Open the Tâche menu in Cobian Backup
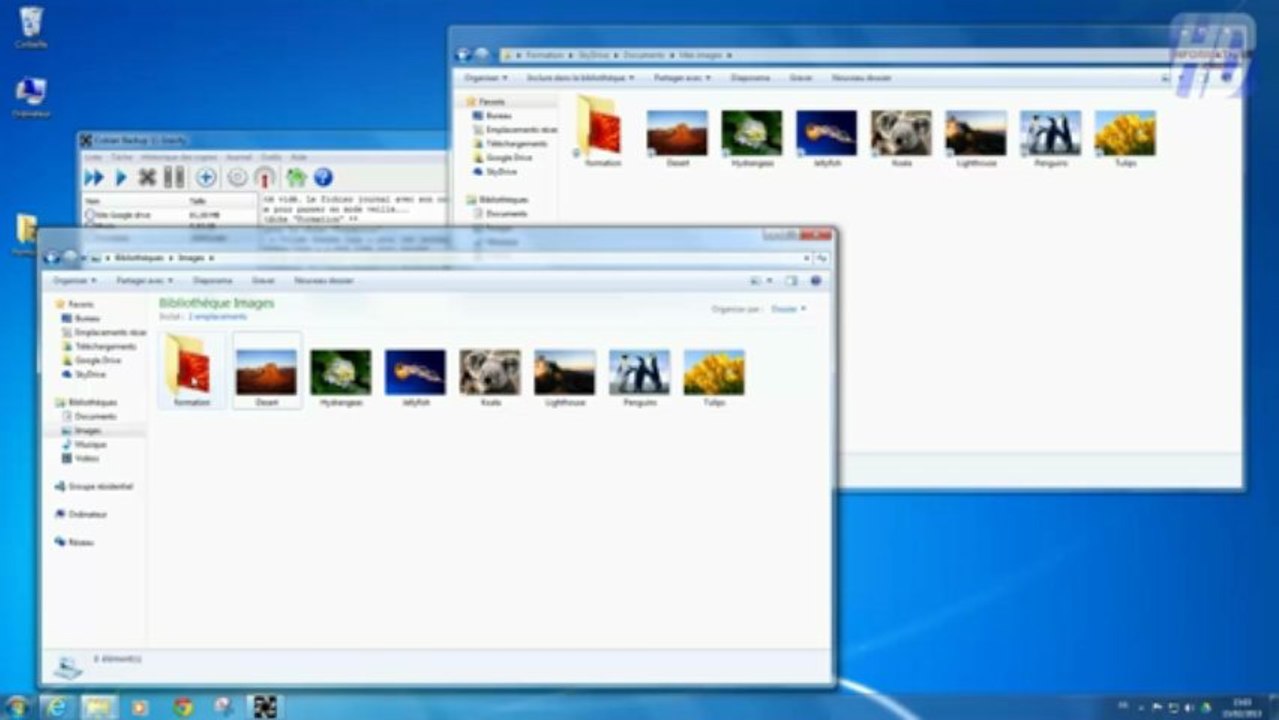The image size is (1279, 720). 122,157
